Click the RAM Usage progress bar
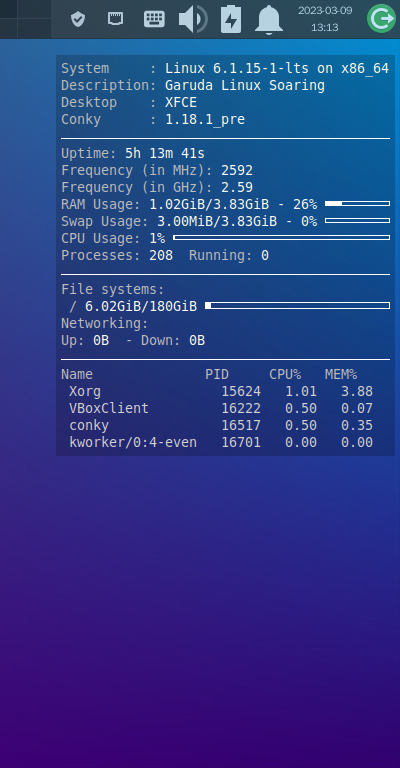This screenshot has height=768, width=400. click(x=357, y=203)
